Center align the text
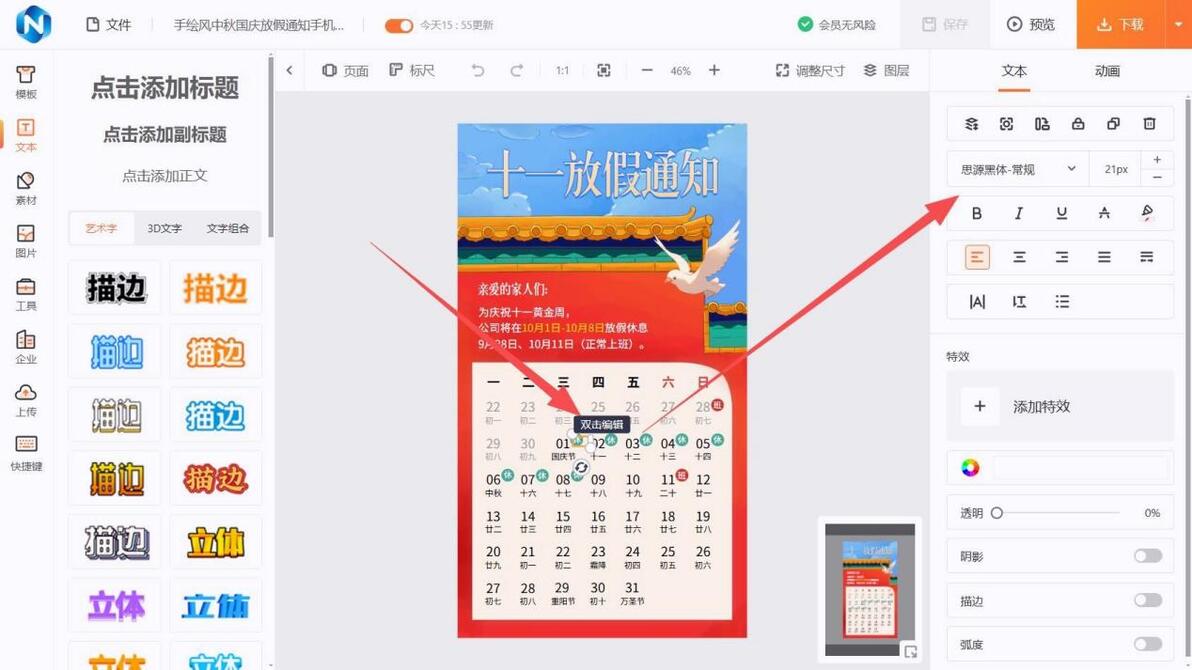Screen dimensions: 1192x670 pyautogui.click(x=1019, y=258)
